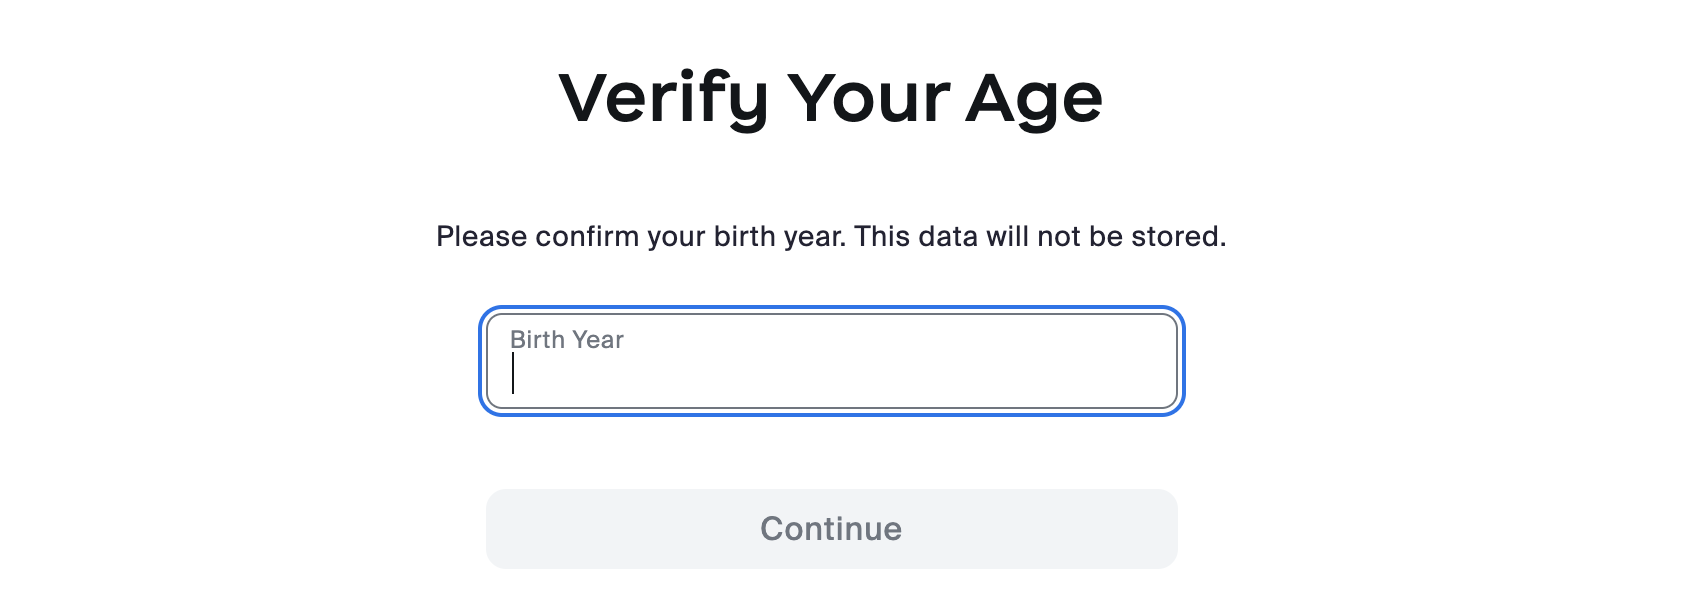This screenshot has height=610, width=1704.
Task: Proceed by clicking Continue
Action: pyautogui.click(x=831, y=529)
